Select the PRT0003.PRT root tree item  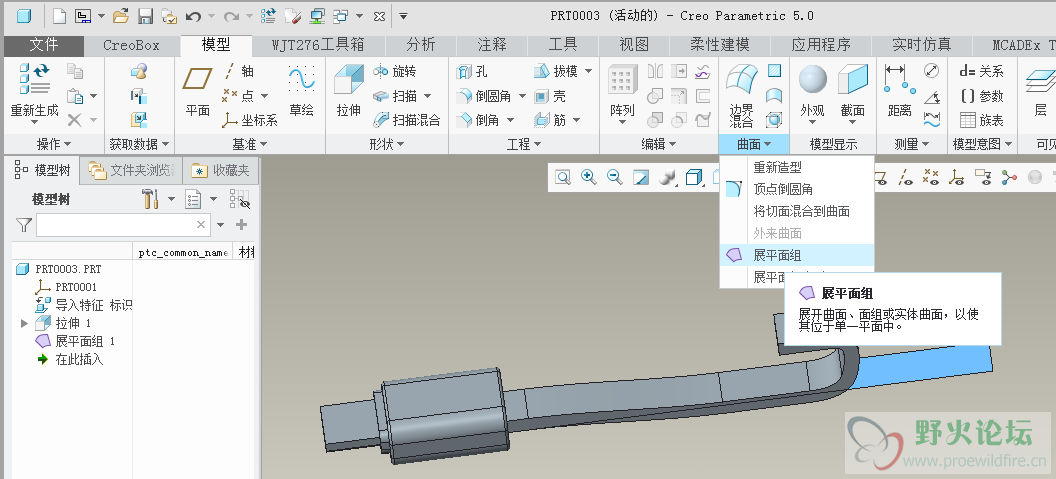pos(58,269)
